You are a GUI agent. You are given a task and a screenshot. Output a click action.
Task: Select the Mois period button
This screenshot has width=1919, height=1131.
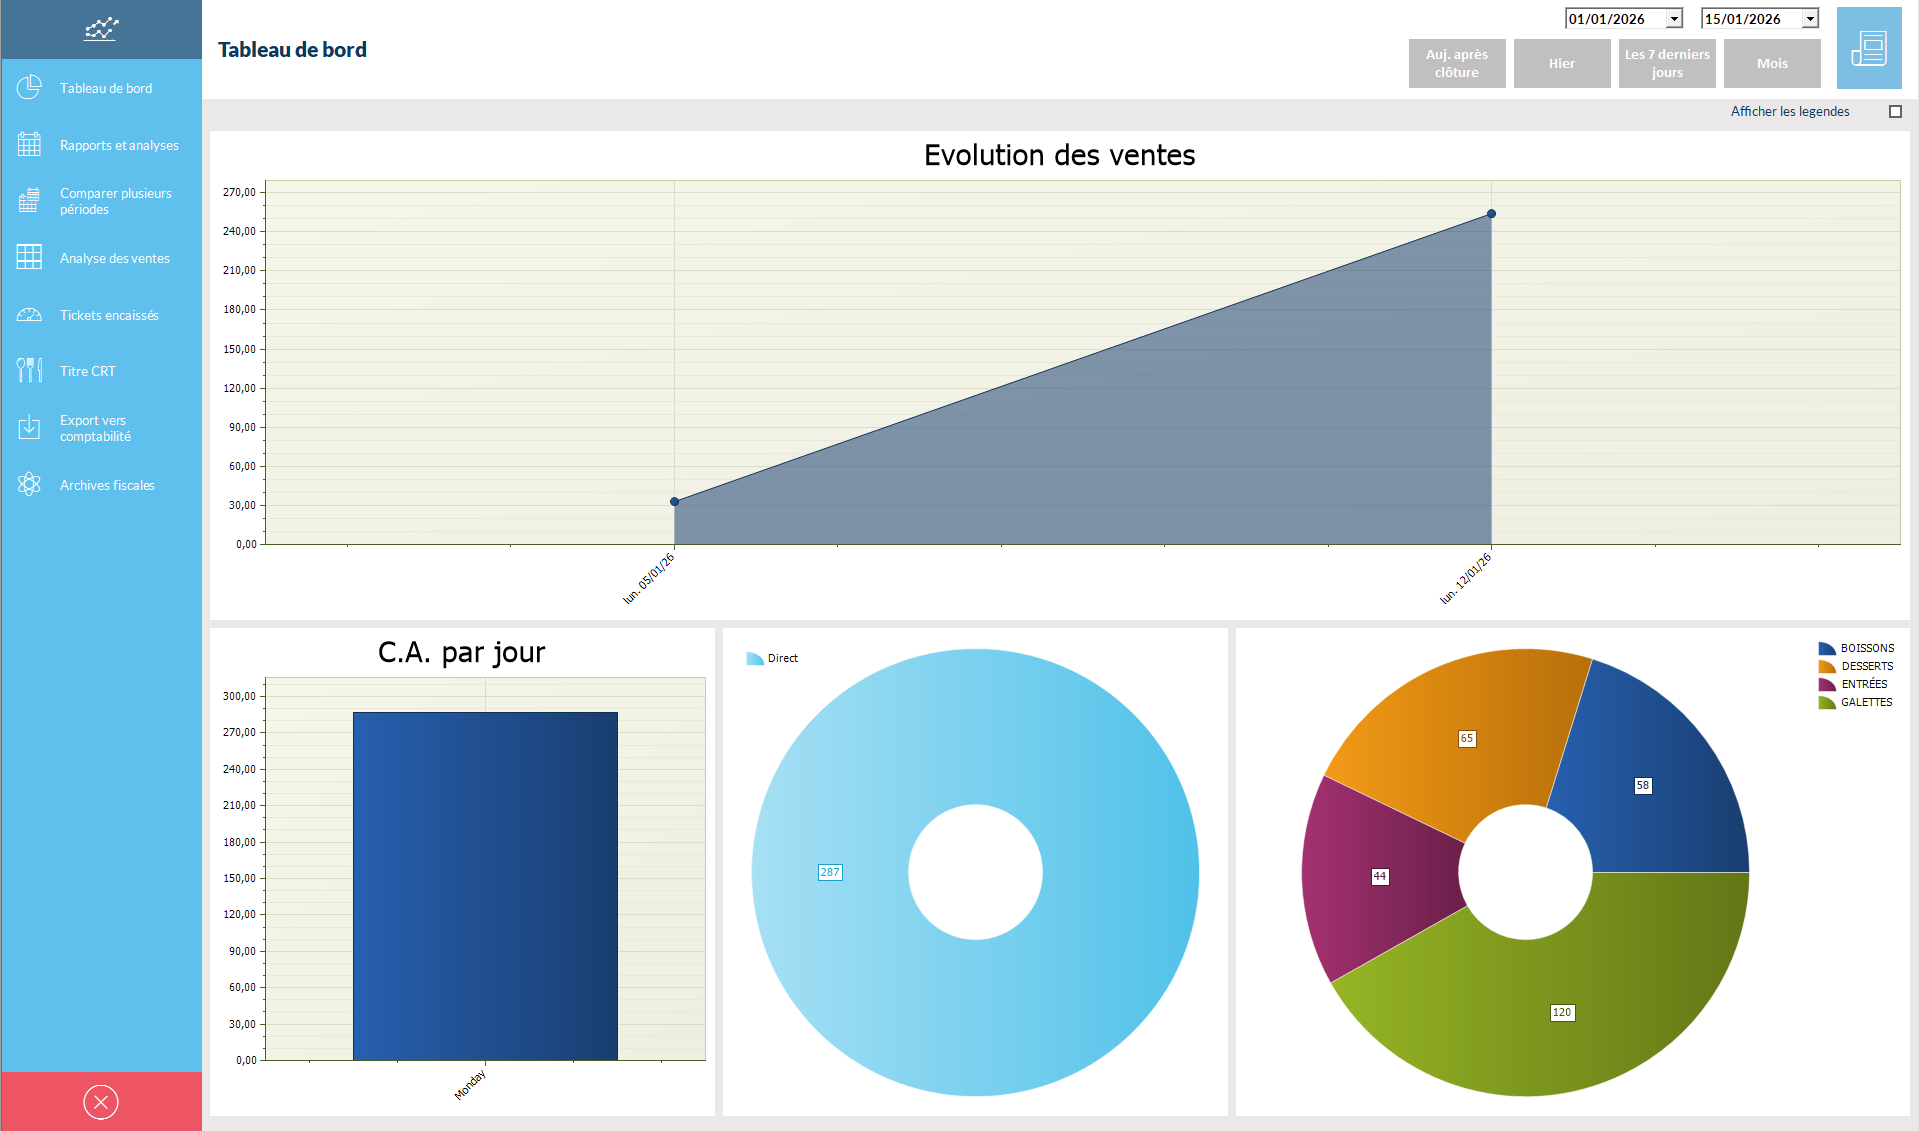pyautogui.click(x=1772, y=64)
